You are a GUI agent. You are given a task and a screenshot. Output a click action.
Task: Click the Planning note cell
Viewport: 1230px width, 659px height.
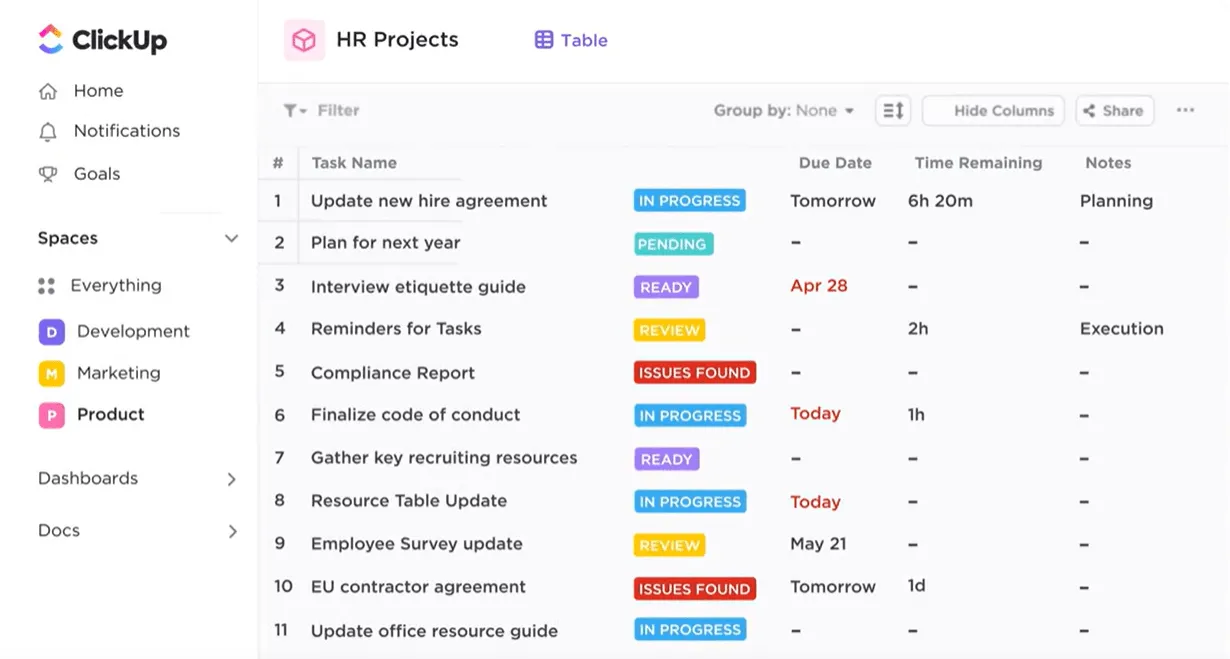pos(1116,201)
